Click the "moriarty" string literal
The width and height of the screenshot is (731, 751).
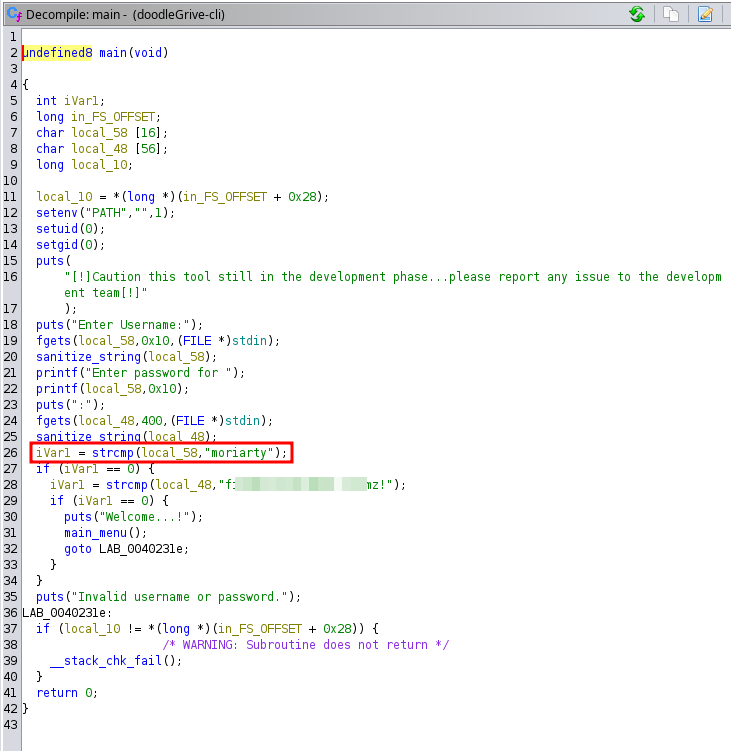tap(239, 453)
